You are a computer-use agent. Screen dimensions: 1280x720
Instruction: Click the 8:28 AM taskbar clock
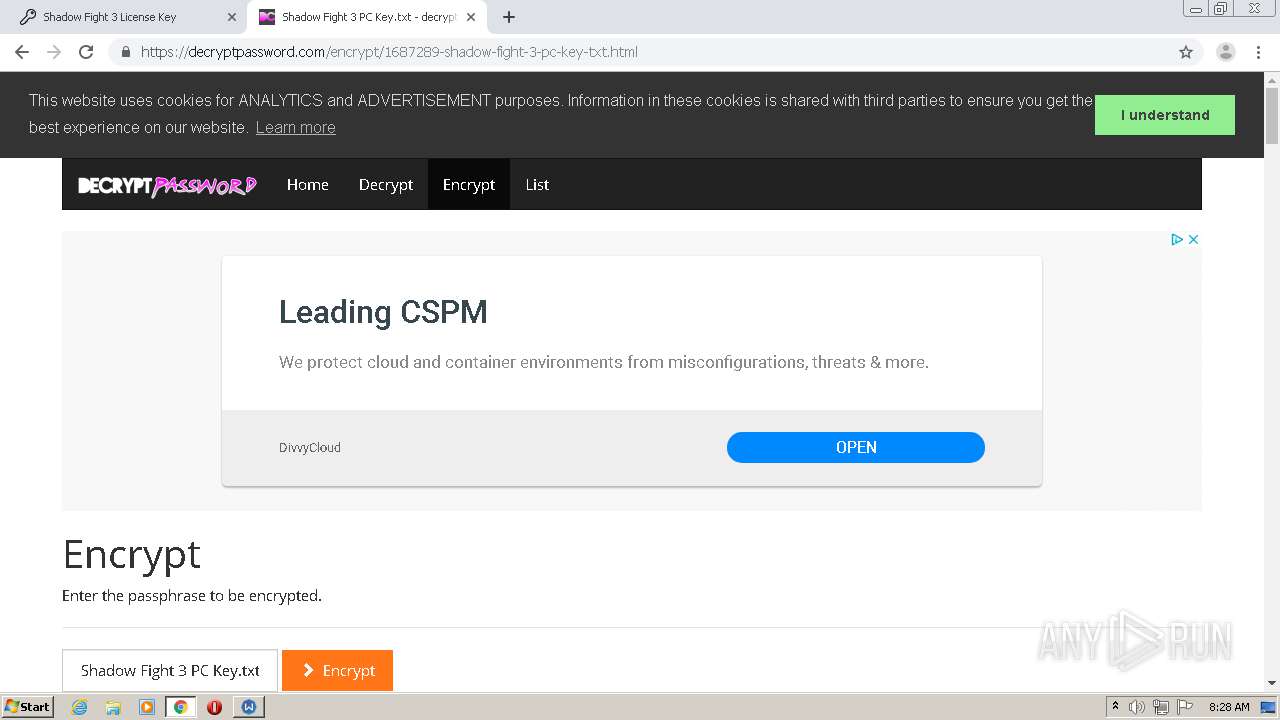[1229, 707]
